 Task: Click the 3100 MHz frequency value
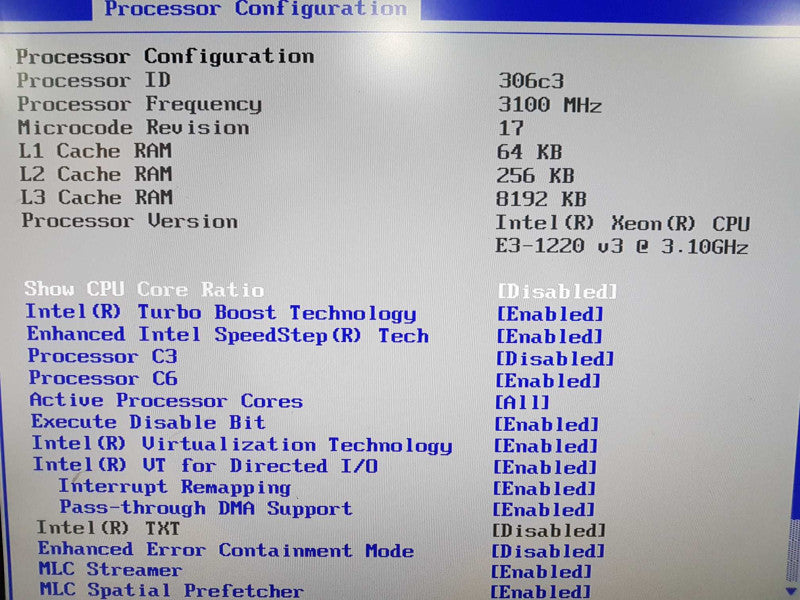550,105
